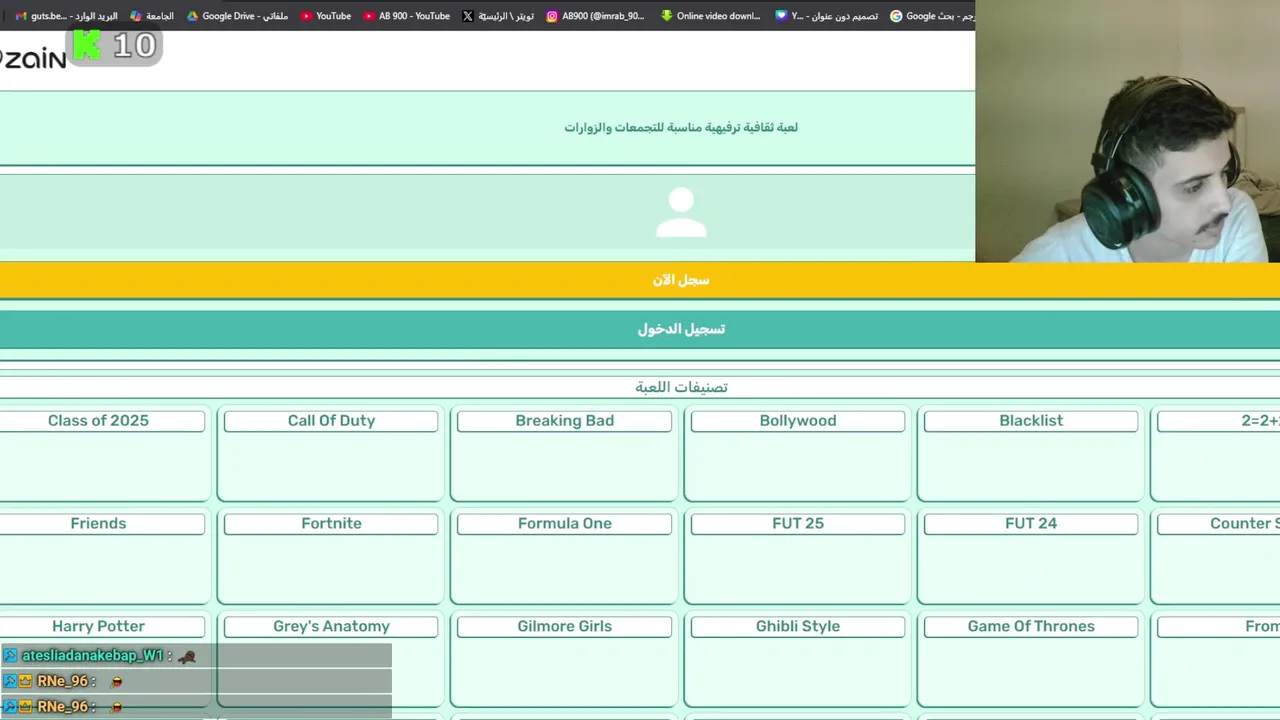Image resolution: width=1280 pixels, height=720 pixels.
Task: Open the Online video downloader bookmark
Action: (710, 16)
